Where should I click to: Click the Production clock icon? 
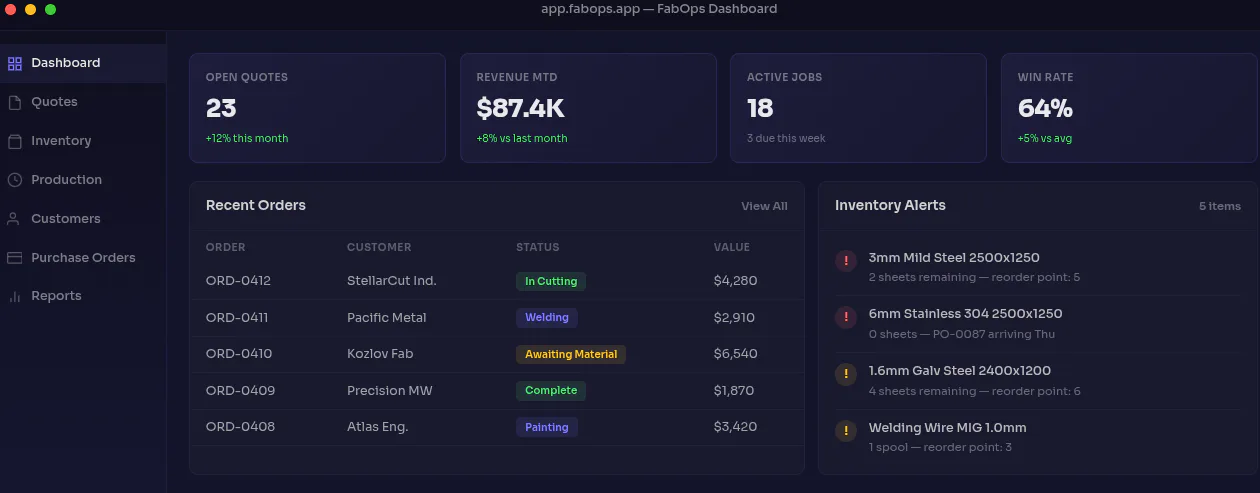(x=15, y=180)
